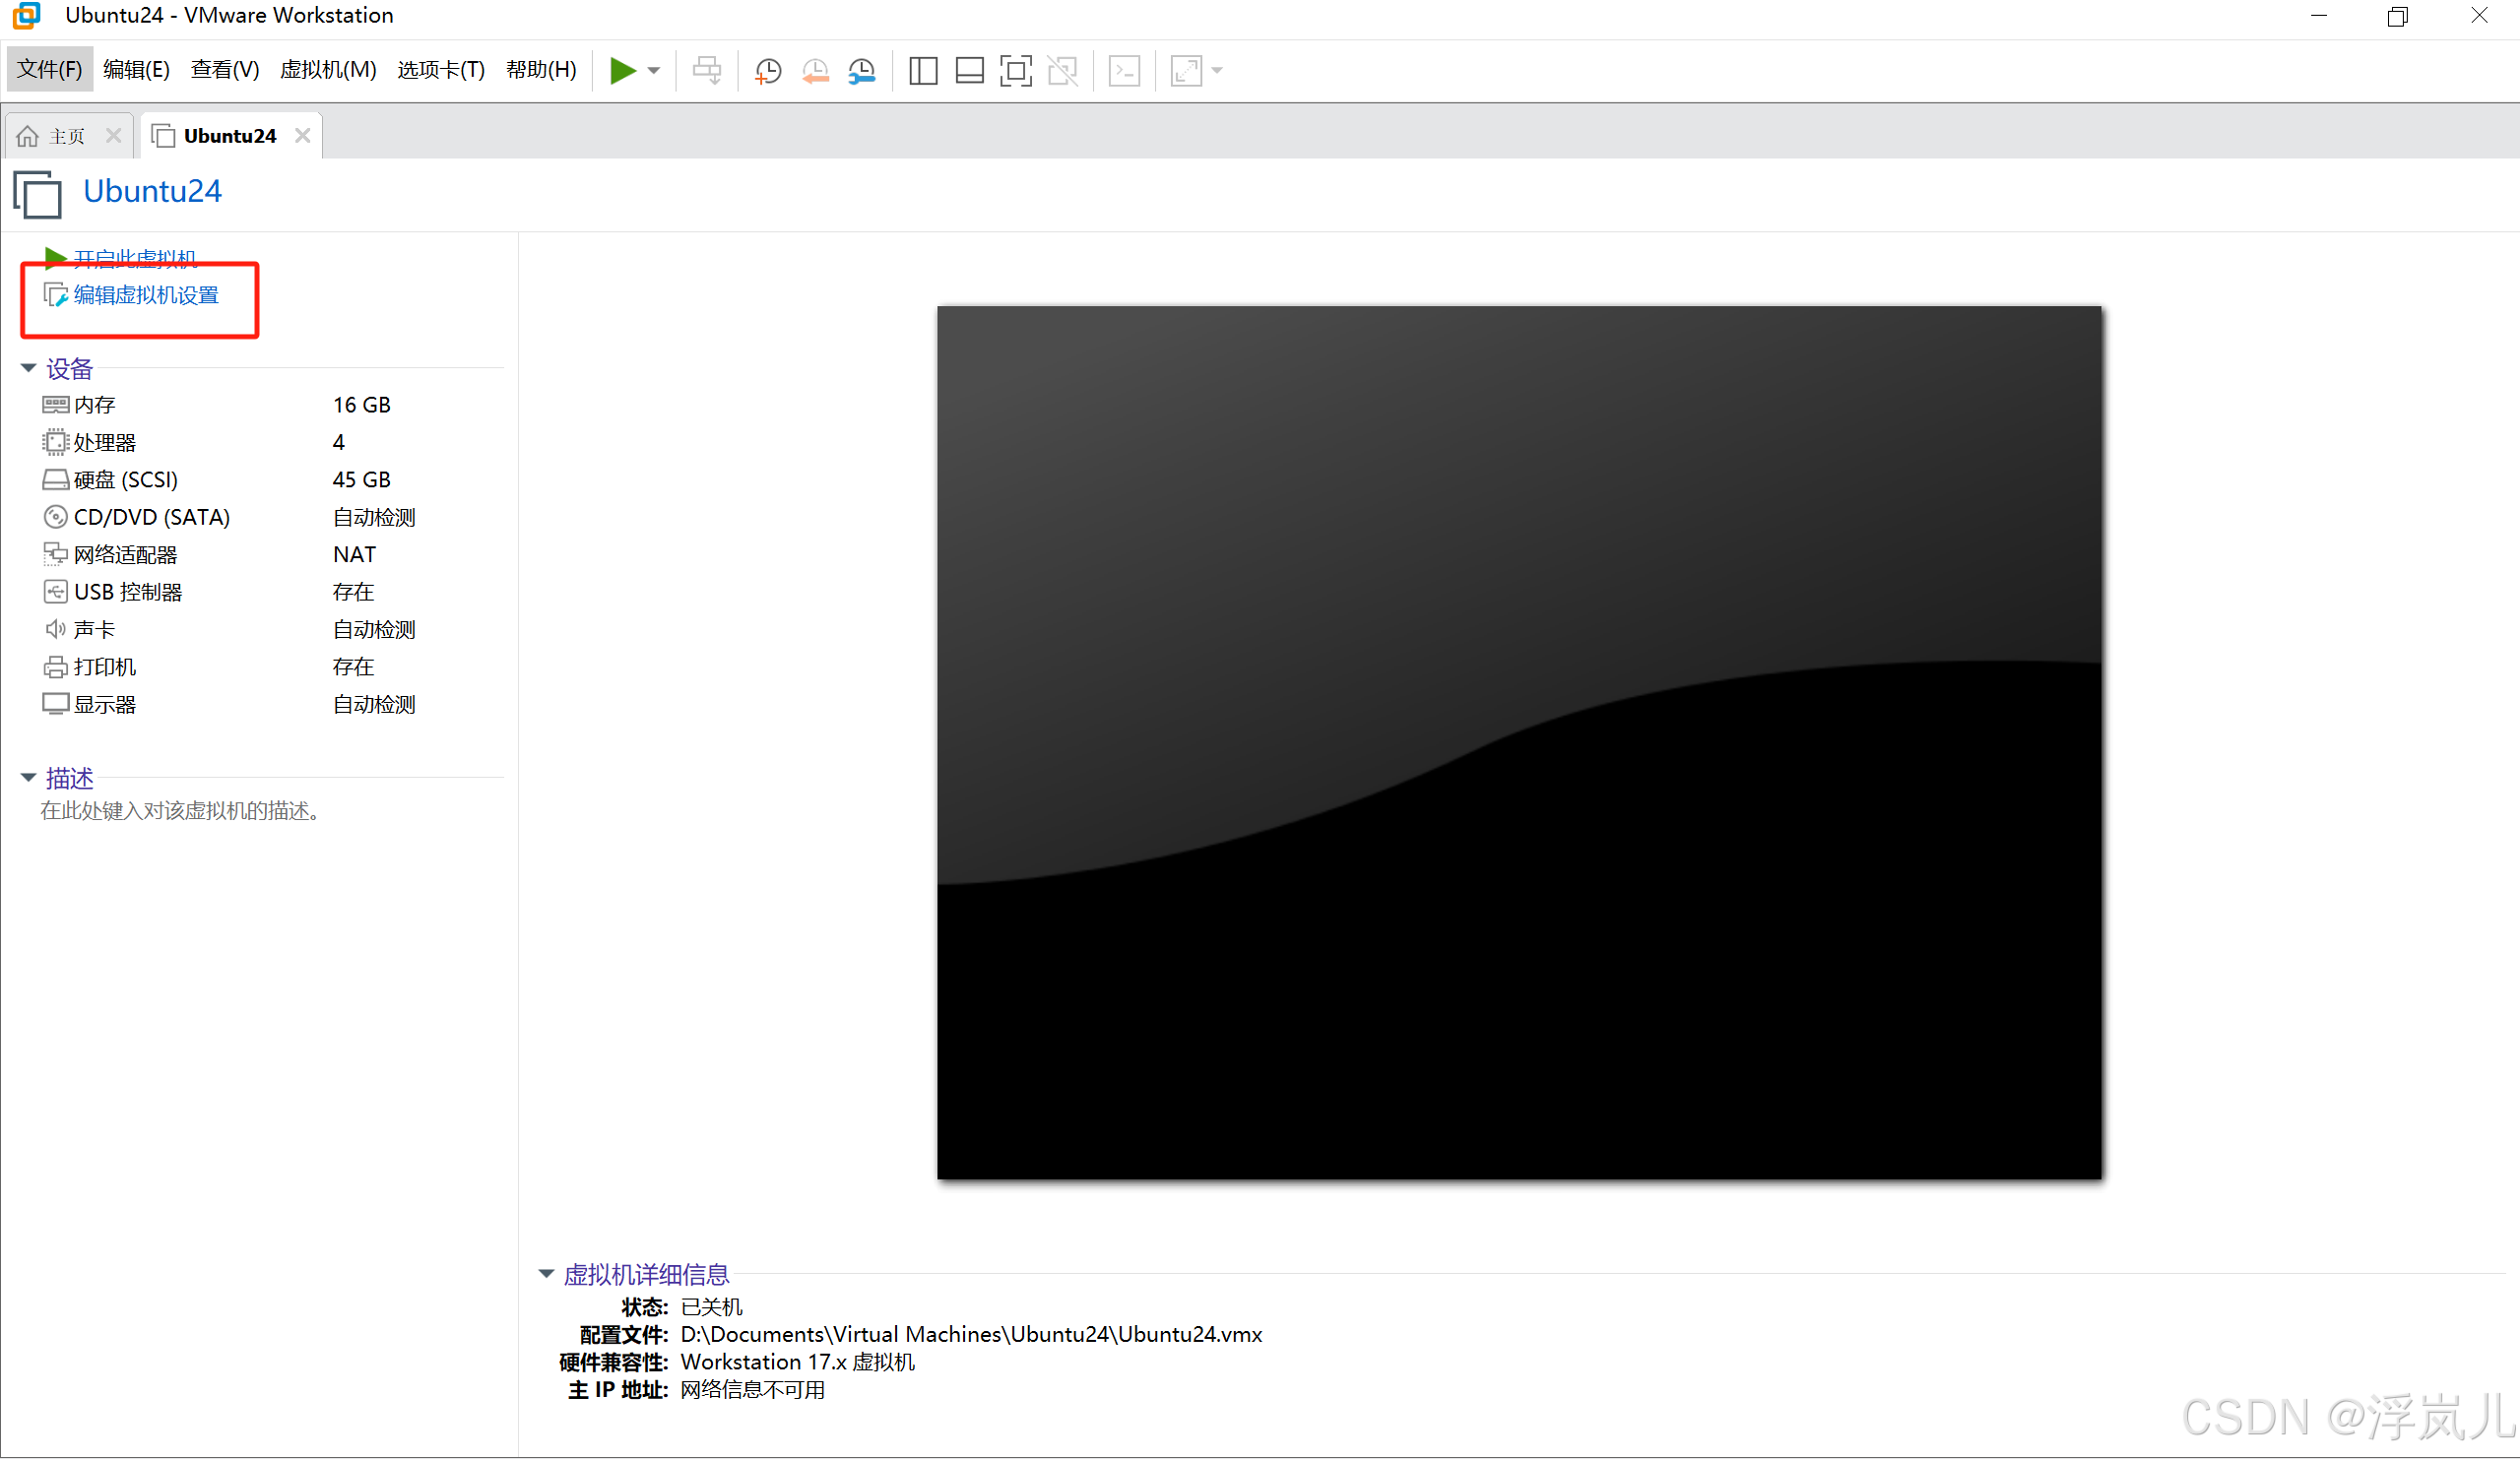Click 编辑虚拟机设置 link
2520x1459 pixels.
click(146, 295)
